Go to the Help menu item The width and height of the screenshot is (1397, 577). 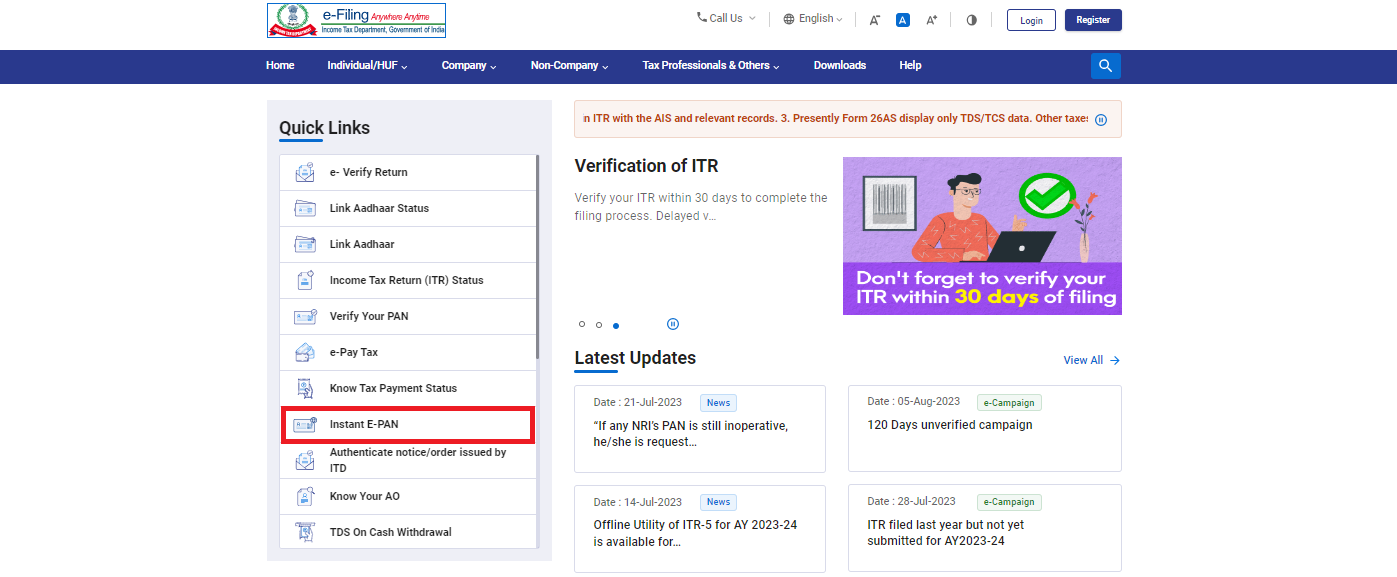coord(910,66)
